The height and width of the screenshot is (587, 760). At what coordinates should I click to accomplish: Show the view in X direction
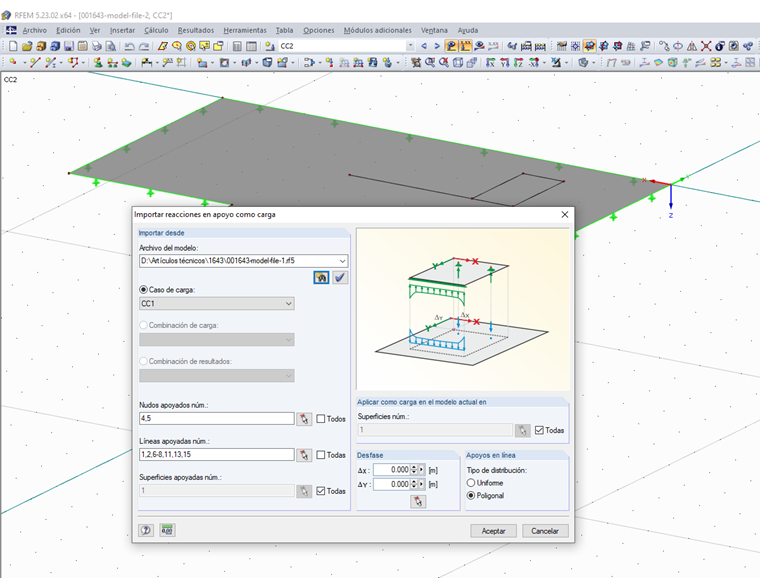(491, 62)
